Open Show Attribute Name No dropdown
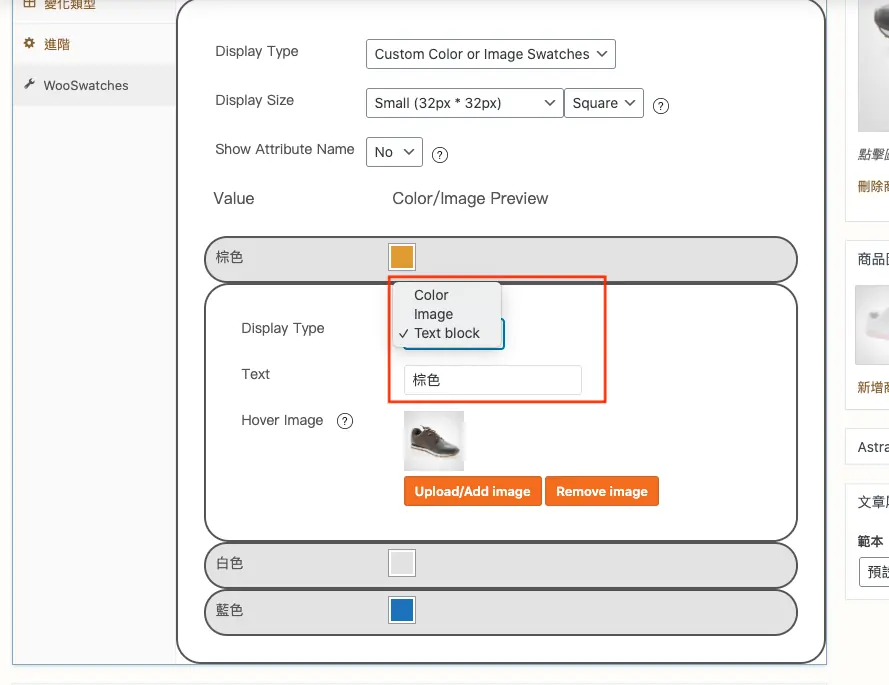 click(395, 152)
